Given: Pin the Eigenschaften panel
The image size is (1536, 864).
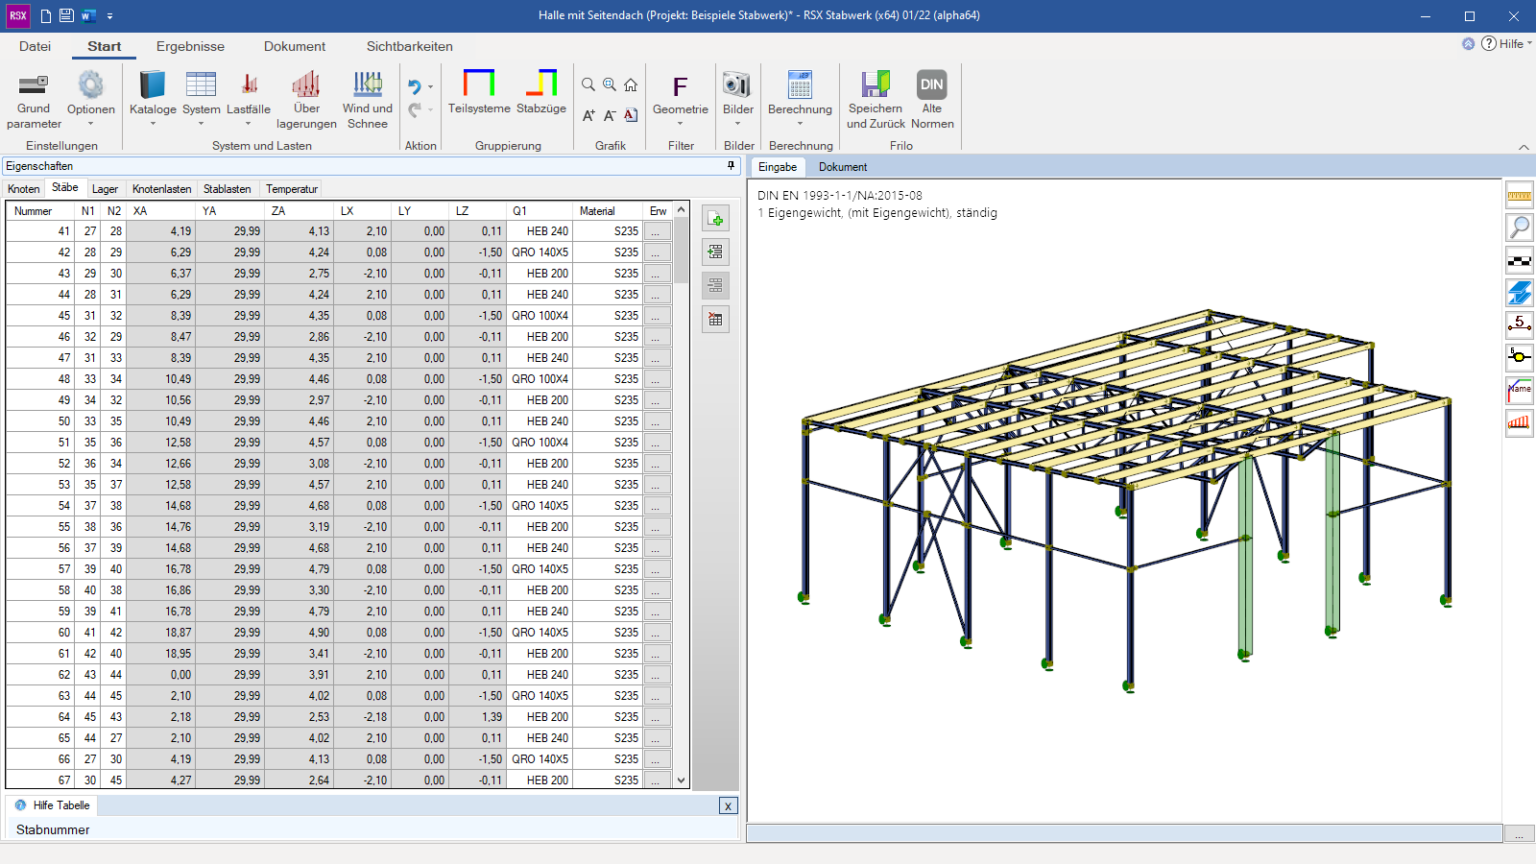Looking at the screenshot, I should [731, 166].
